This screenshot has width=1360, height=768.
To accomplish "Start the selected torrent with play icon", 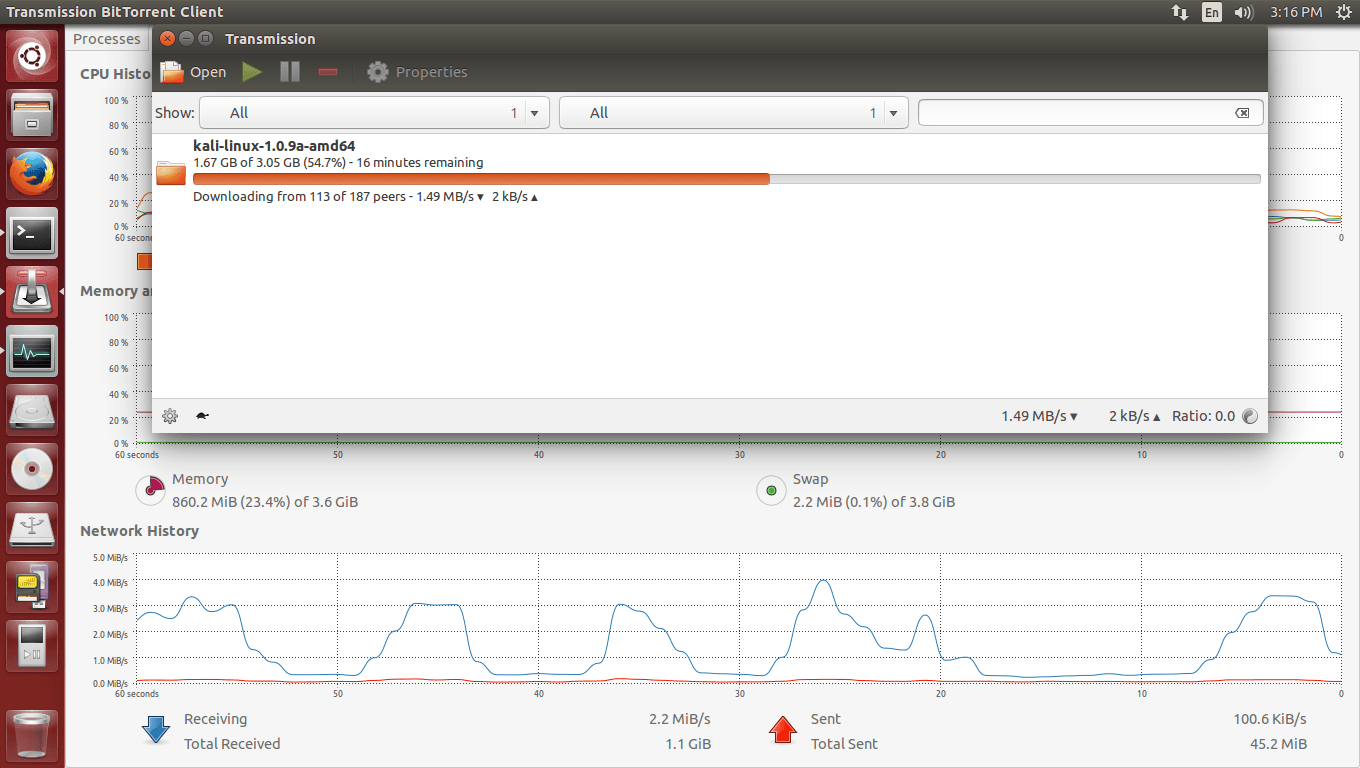I will pos(252,72).
